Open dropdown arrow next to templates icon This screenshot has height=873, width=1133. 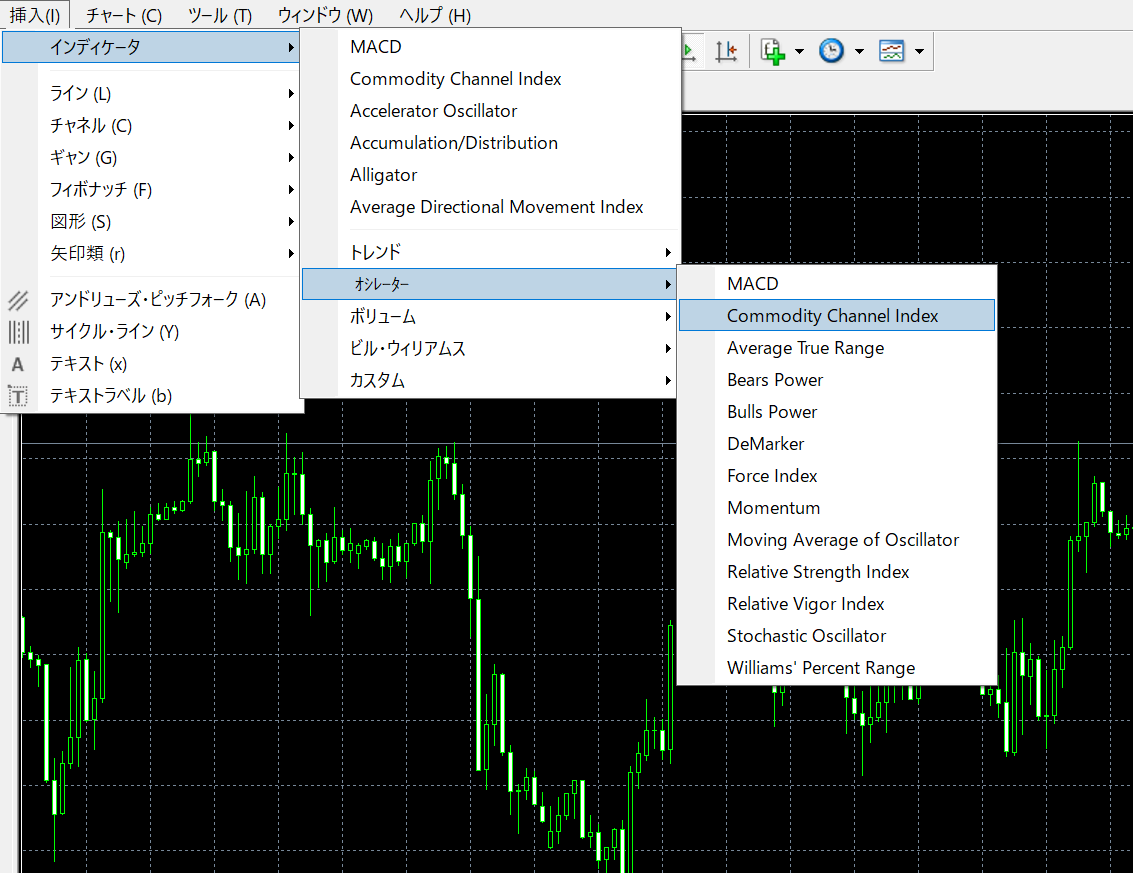[919, 51]
